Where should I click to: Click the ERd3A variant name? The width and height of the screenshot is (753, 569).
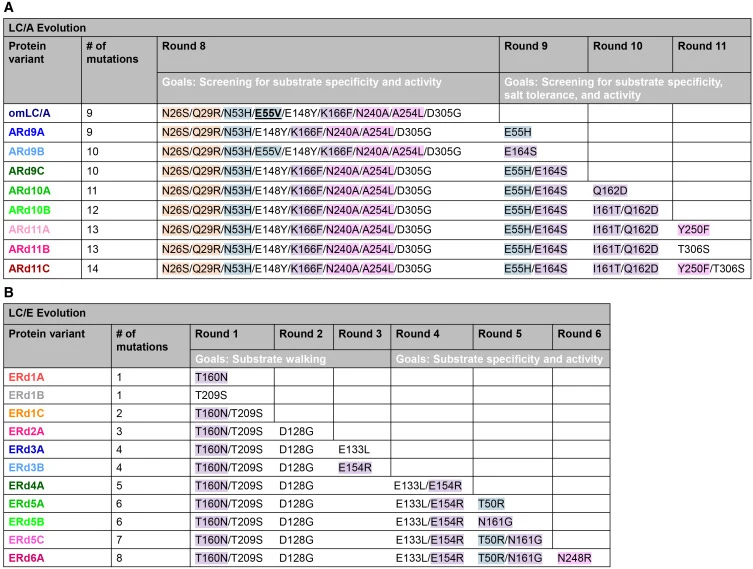(26, 449)
